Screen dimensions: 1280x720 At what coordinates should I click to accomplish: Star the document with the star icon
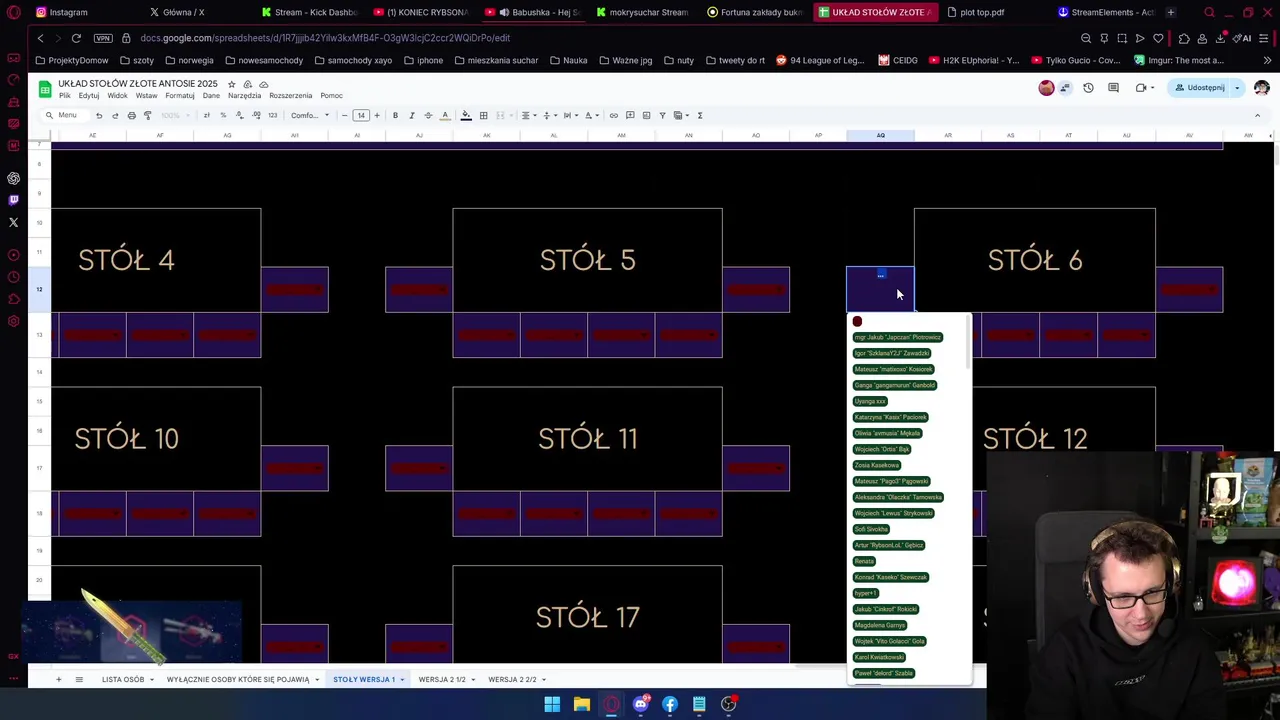231,84
